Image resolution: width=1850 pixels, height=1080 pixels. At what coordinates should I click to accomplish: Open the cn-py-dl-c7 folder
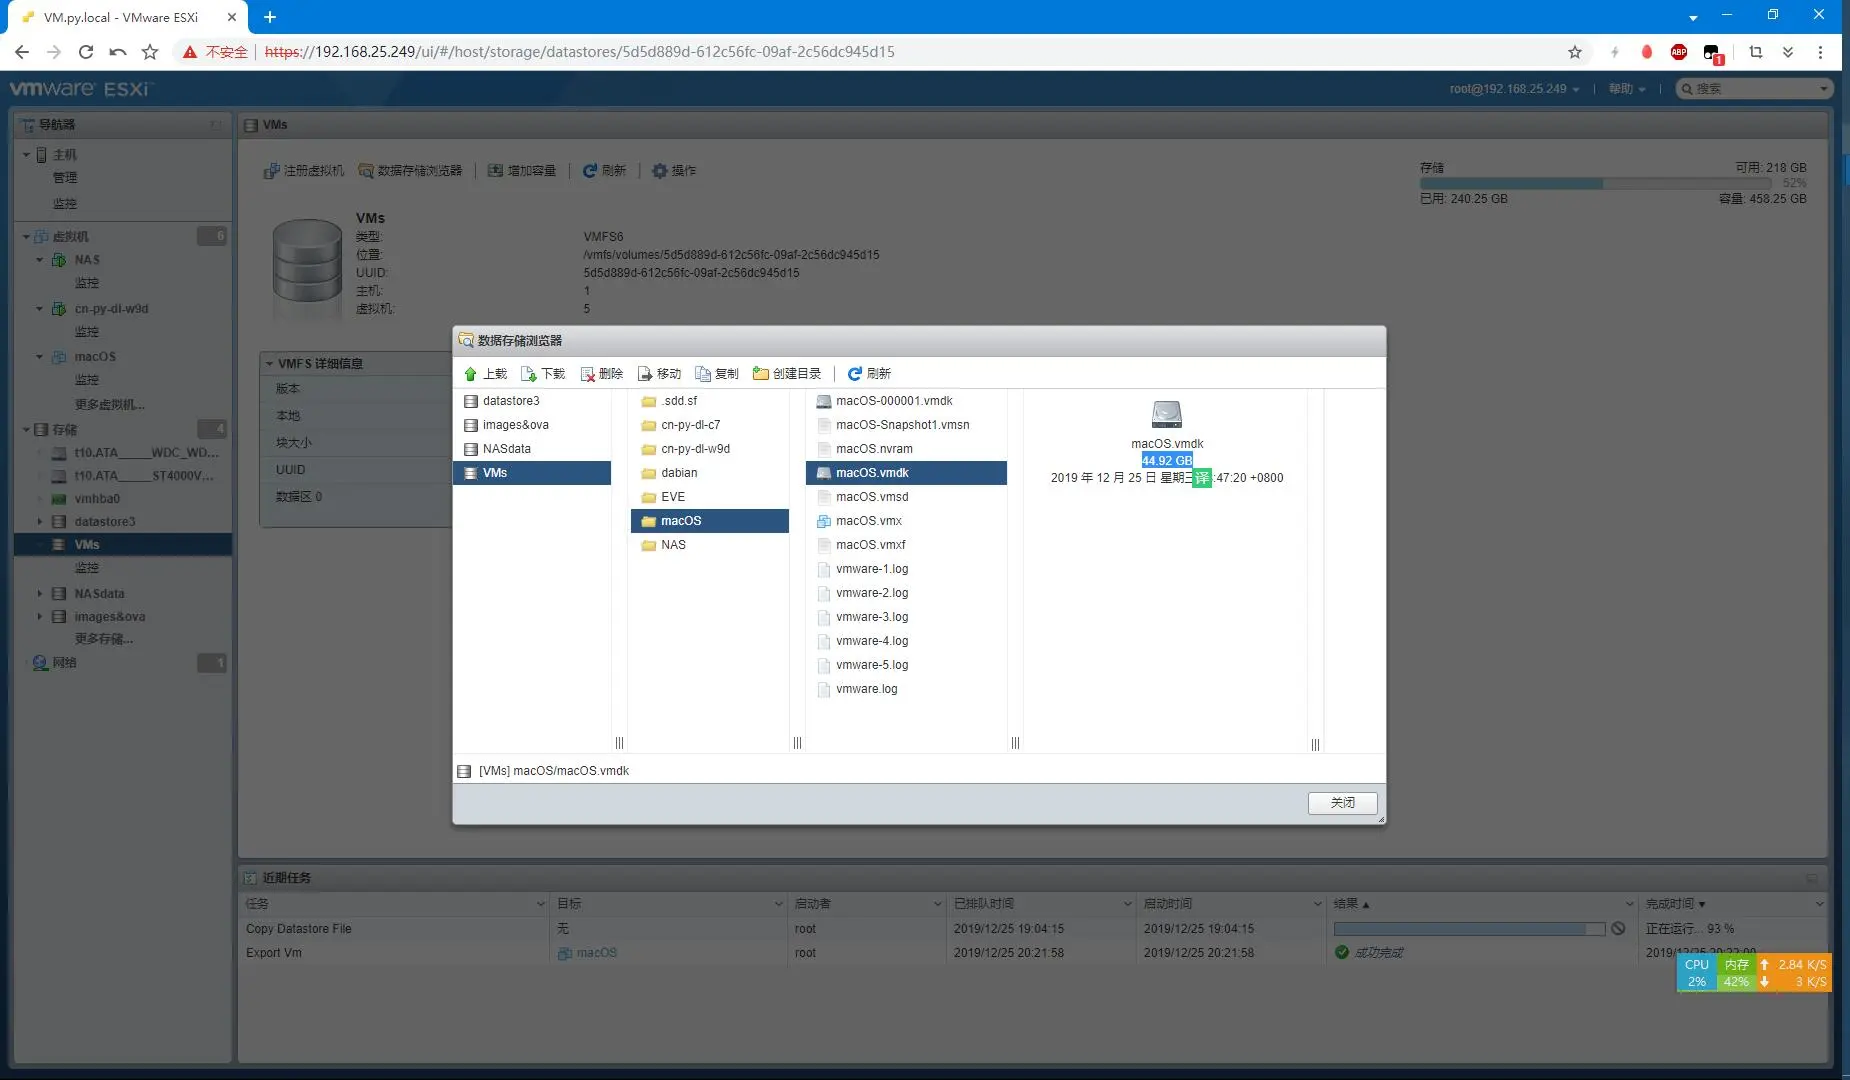pyautogui.click(x=690, y=425)
